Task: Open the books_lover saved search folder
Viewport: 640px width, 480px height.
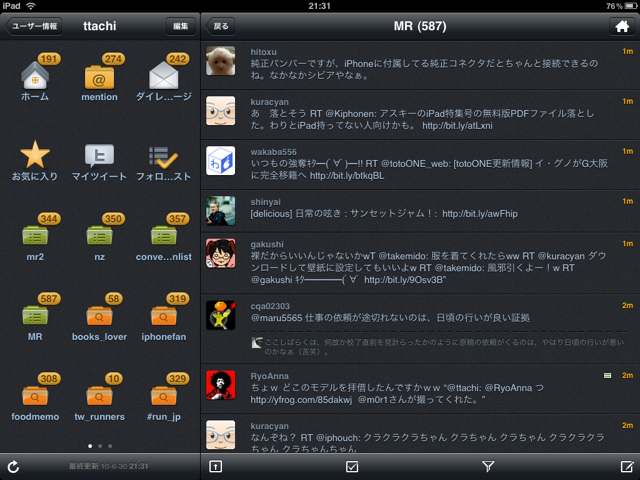Action: point(99,316)
